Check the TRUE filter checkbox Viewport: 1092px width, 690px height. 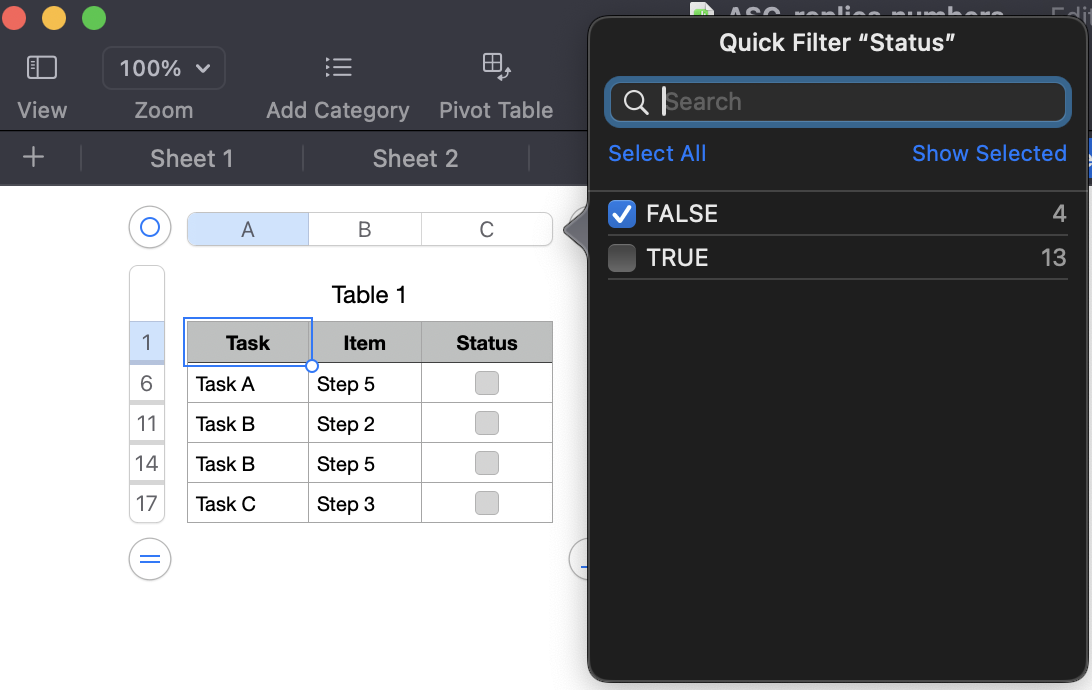622,258
